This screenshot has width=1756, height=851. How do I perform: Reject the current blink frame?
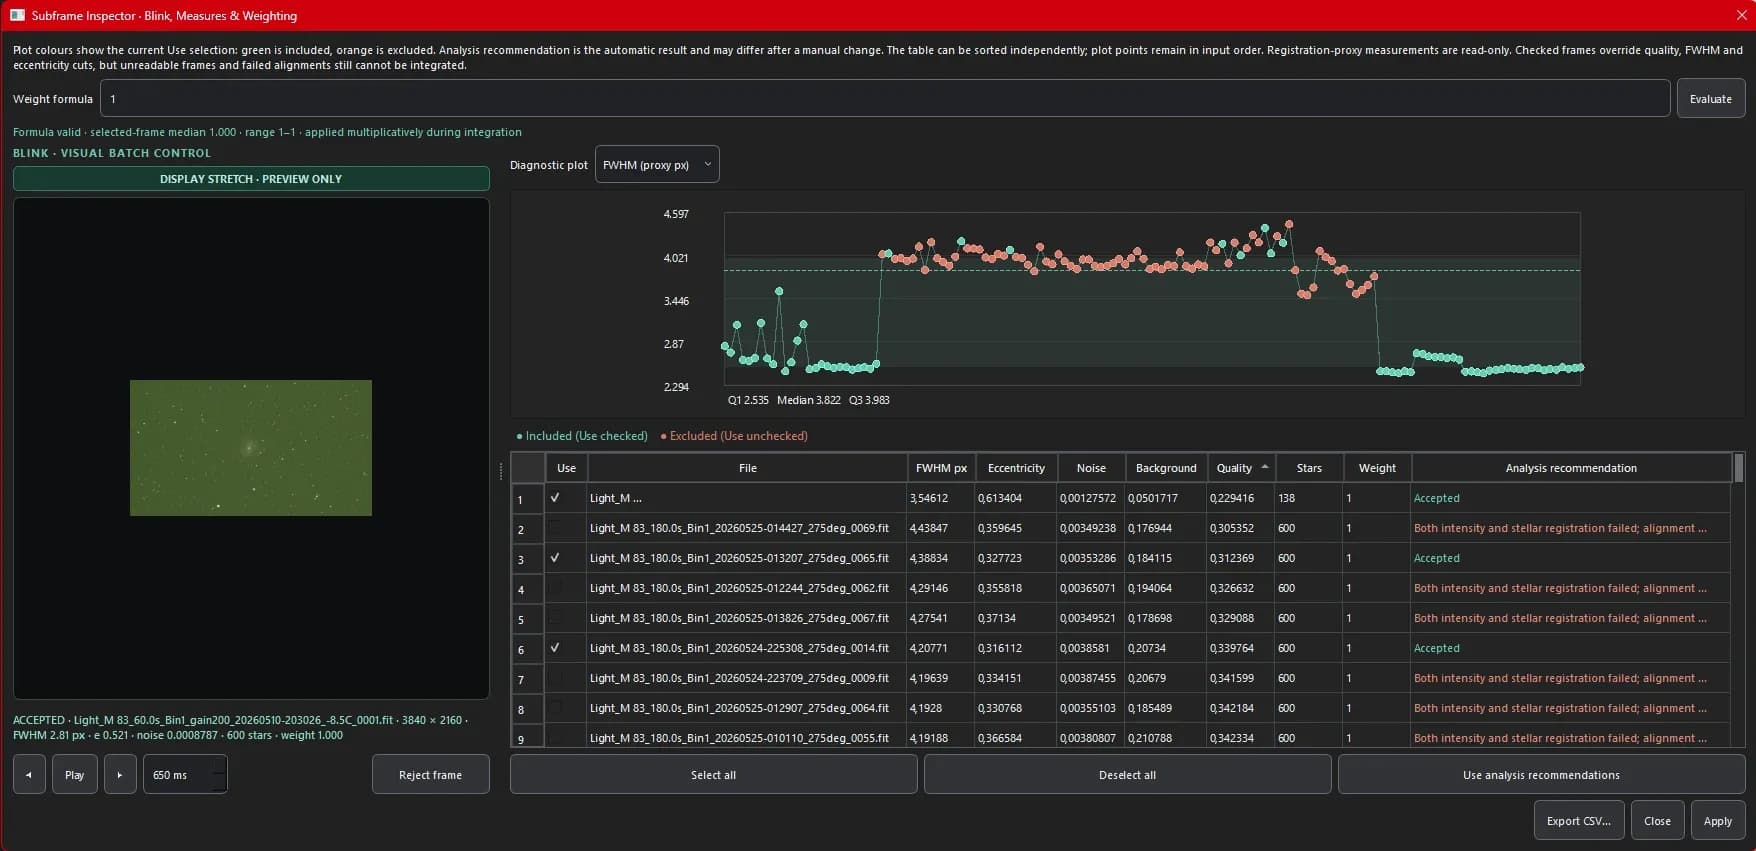[x=430, y=775]
